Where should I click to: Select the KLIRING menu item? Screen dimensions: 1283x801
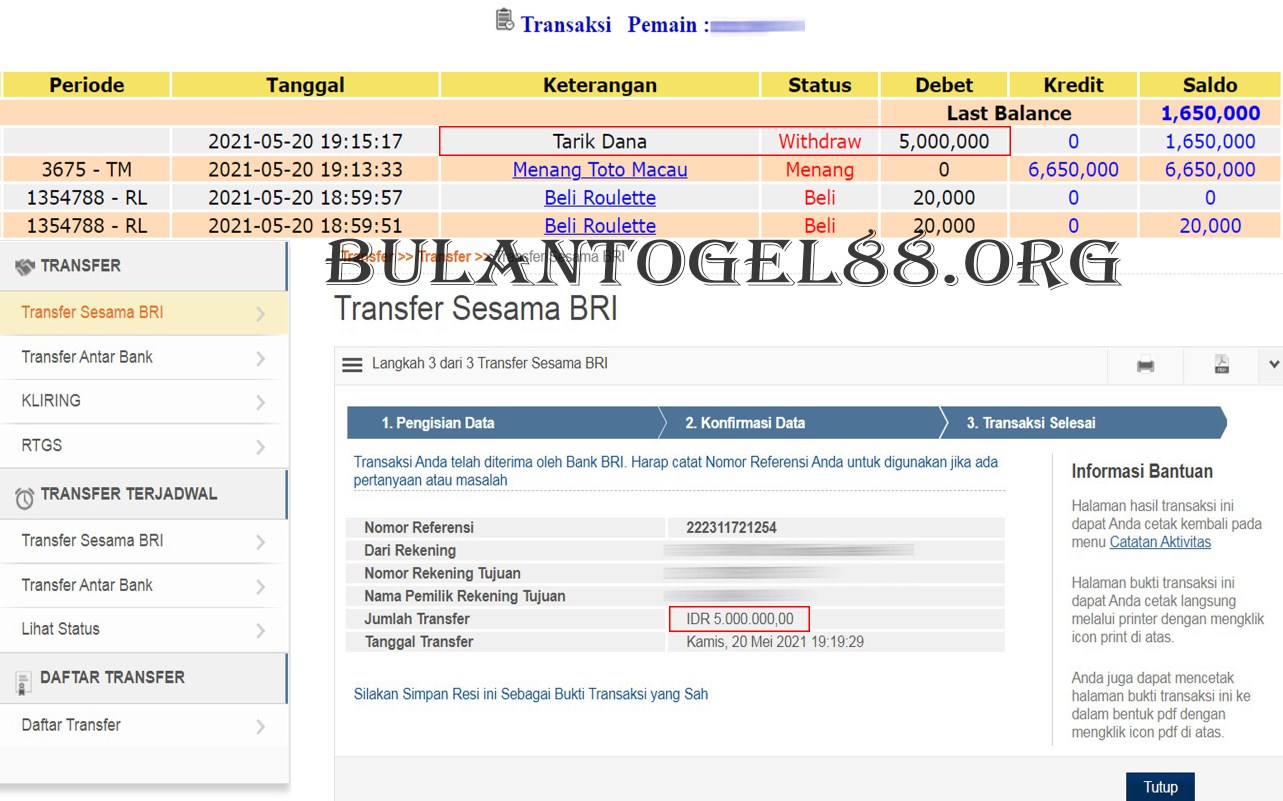click(144, 401)
